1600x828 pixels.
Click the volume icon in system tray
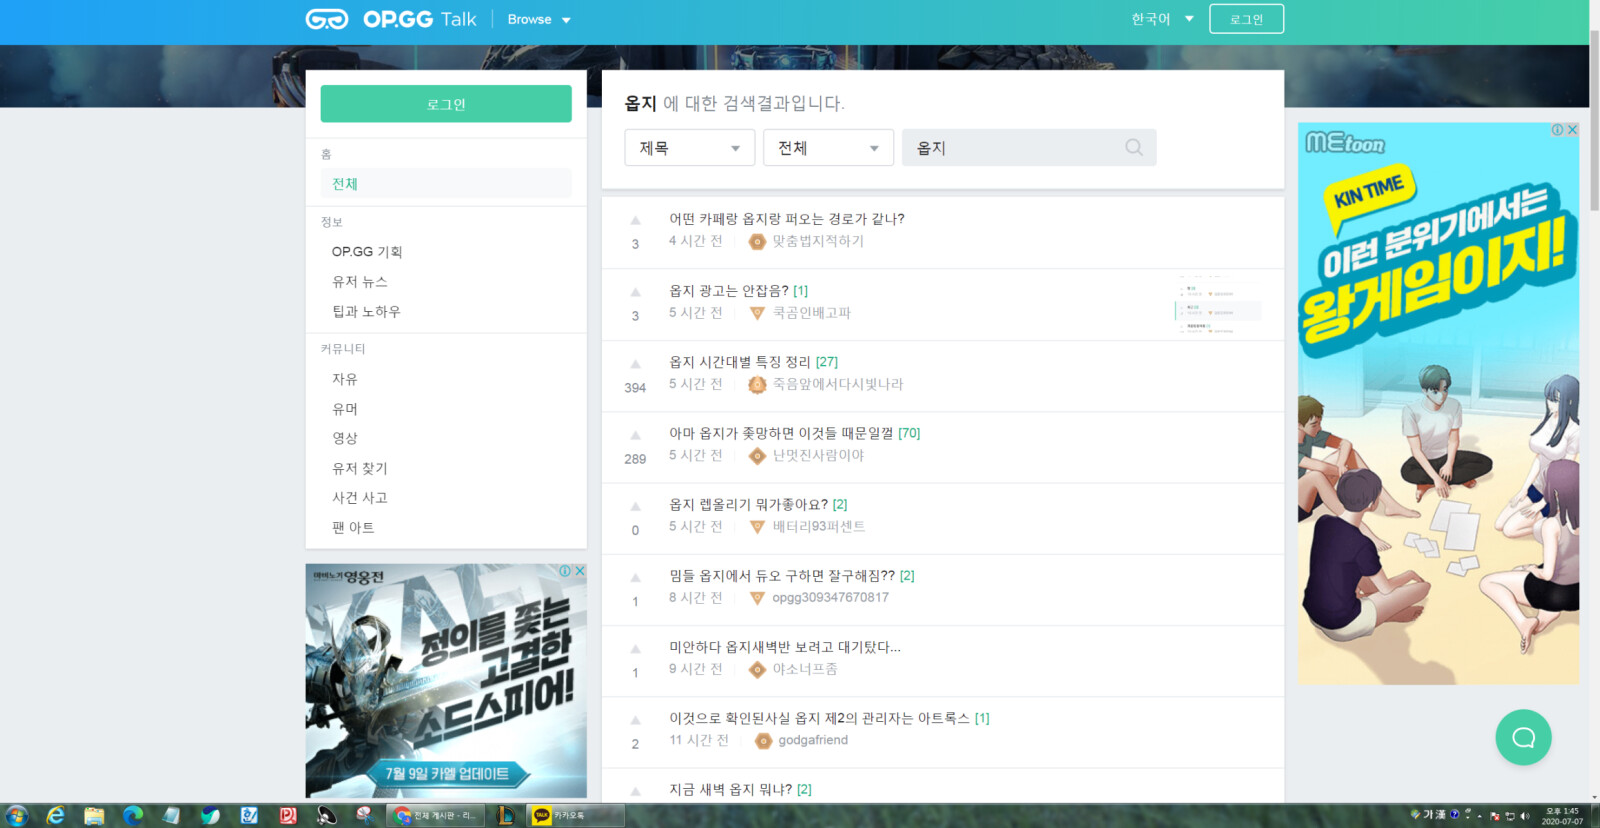tap(1525, 816)
